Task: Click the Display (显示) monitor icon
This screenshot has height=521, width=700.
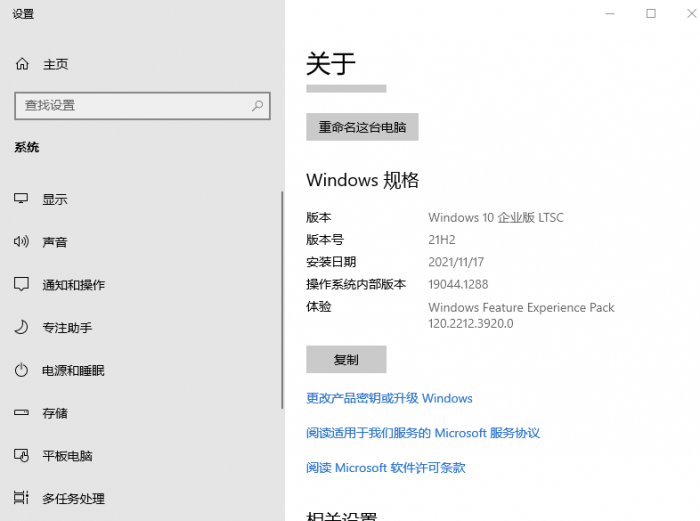Action: click(x=21, y=199)
